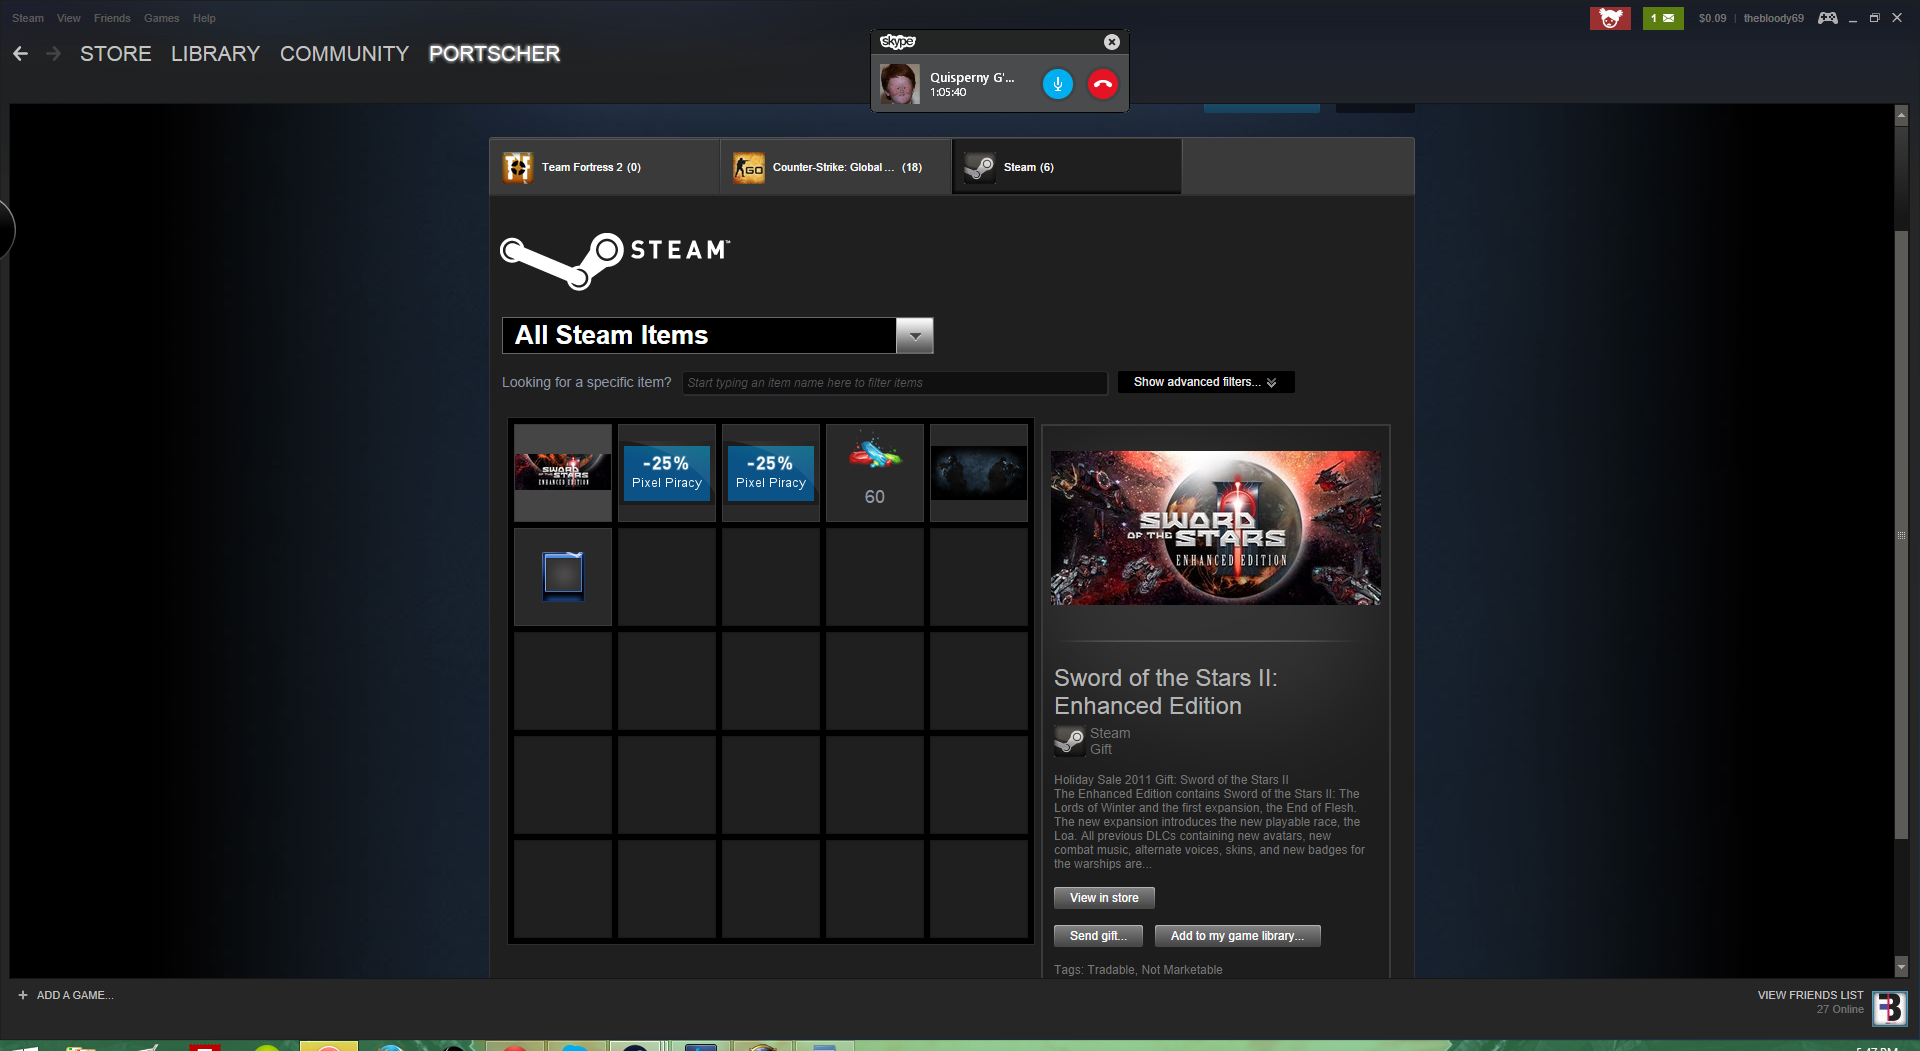Select the Pixel Piracy coupon beside the 60 item
This screenshot has width=1920, height=1051.
[x=771, y=473]
